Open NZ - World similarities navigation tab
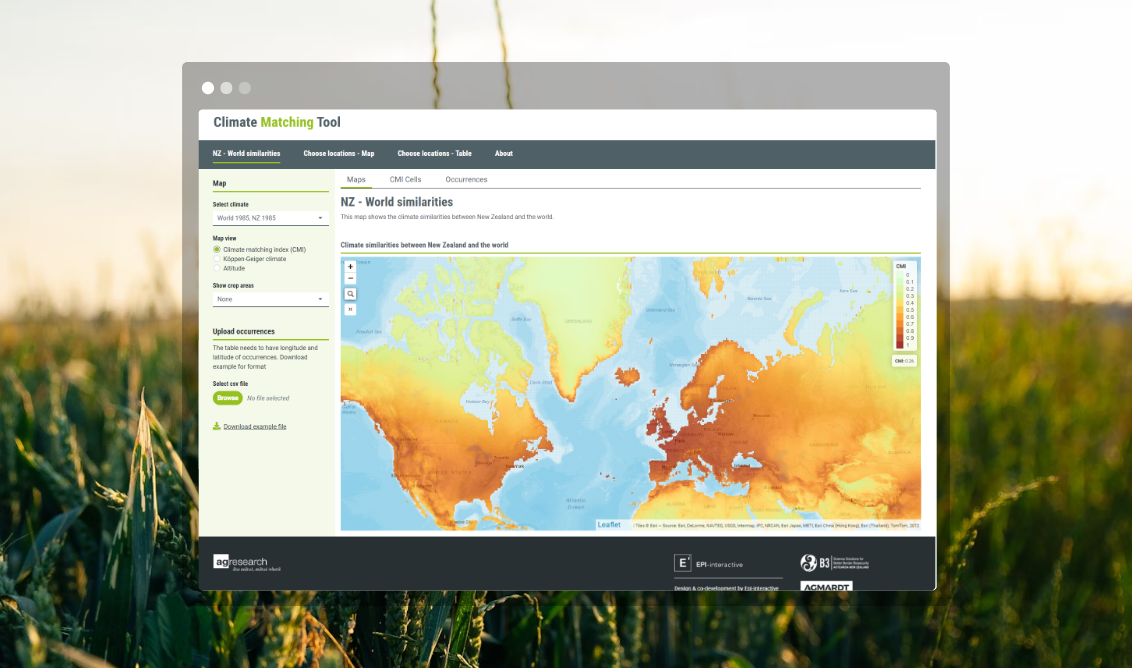Image resolution: width=1132 pixels, height=668 pixels. pos(246,153)
